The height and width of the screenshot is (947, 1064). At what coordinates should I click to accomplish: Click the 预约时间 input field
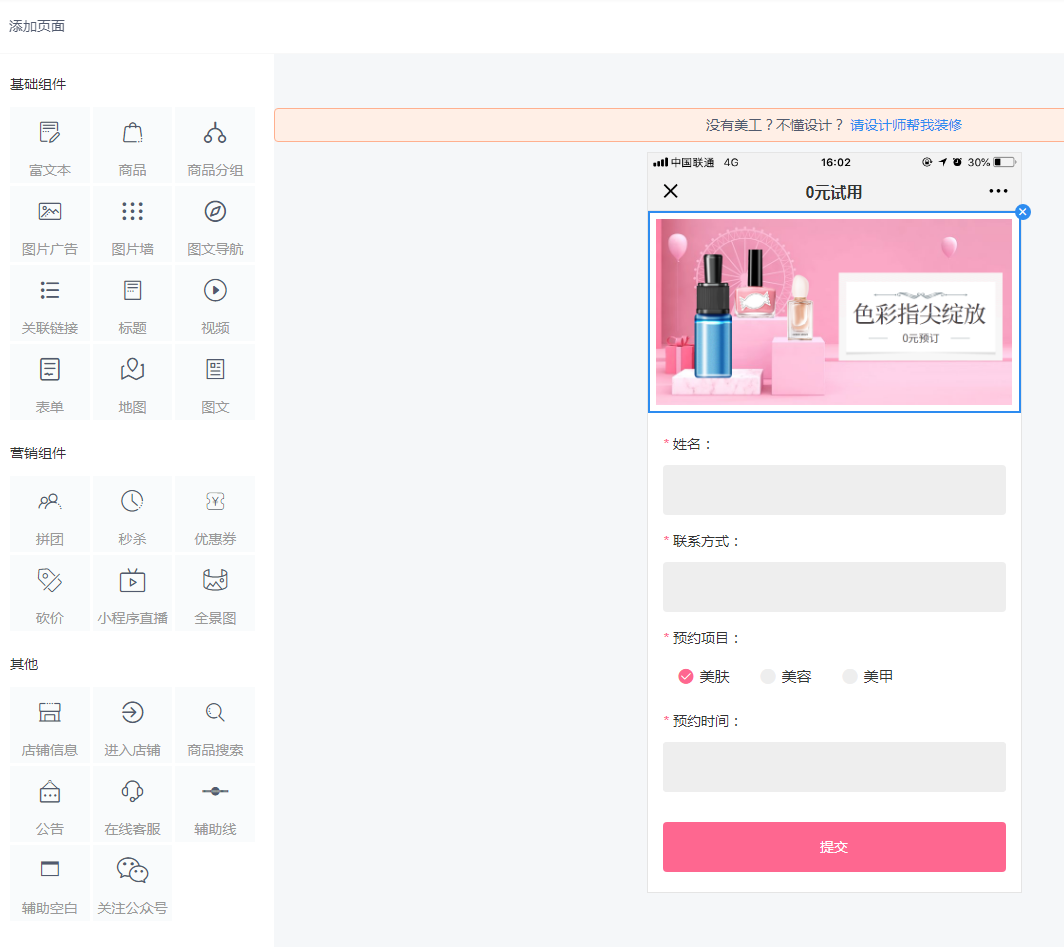[x=834, y=767]
